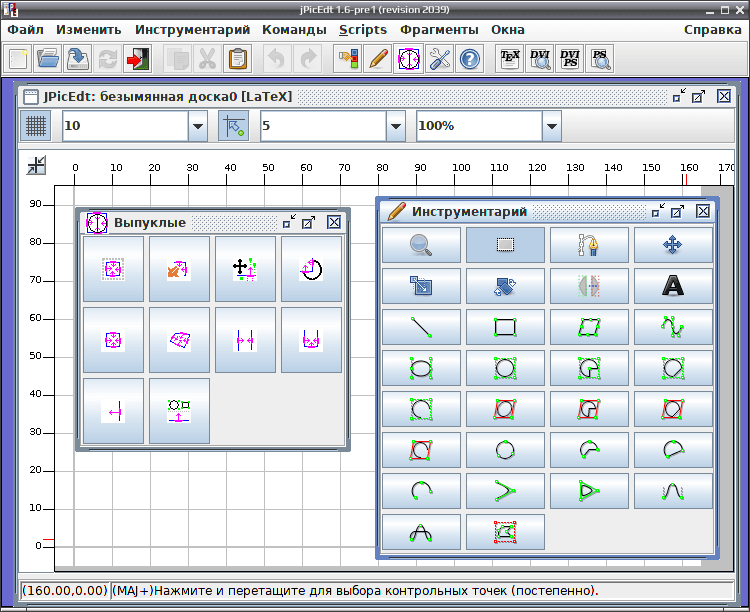Screen dimensions: 750x612
Task: Open the snap step dropdown showing 5
Action: 396,126
